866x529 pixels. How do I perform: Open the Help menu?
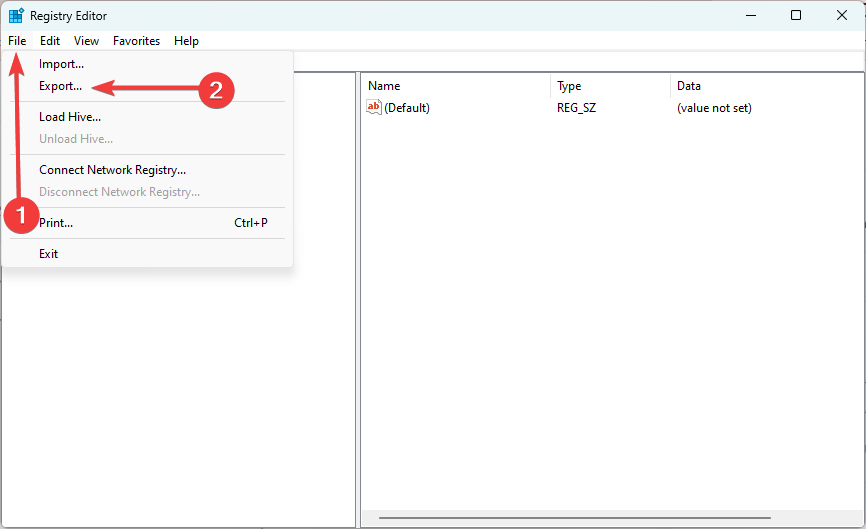tap(186, 41)
